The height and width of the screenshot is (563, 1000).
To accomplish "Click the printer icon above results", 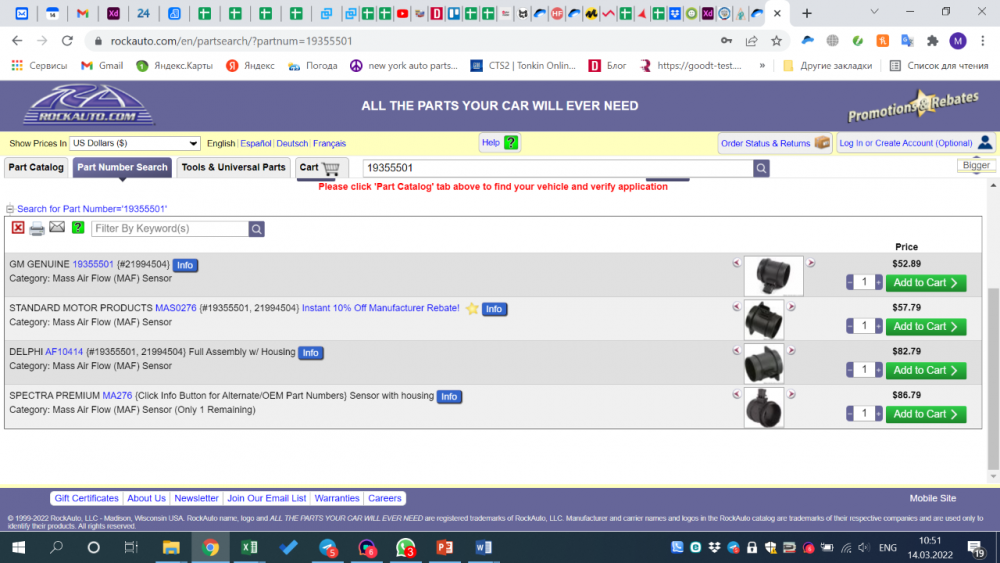I will [x=37, y=228].
